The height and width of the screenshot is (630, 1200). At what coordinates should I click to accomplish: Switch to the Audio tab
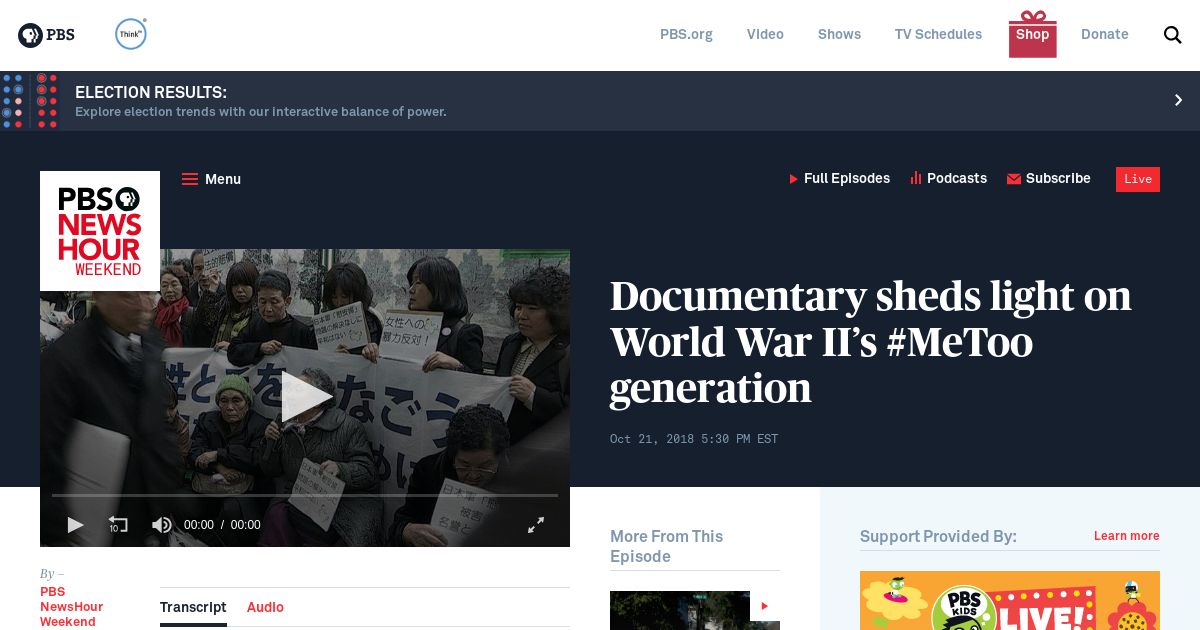point(265,607)
